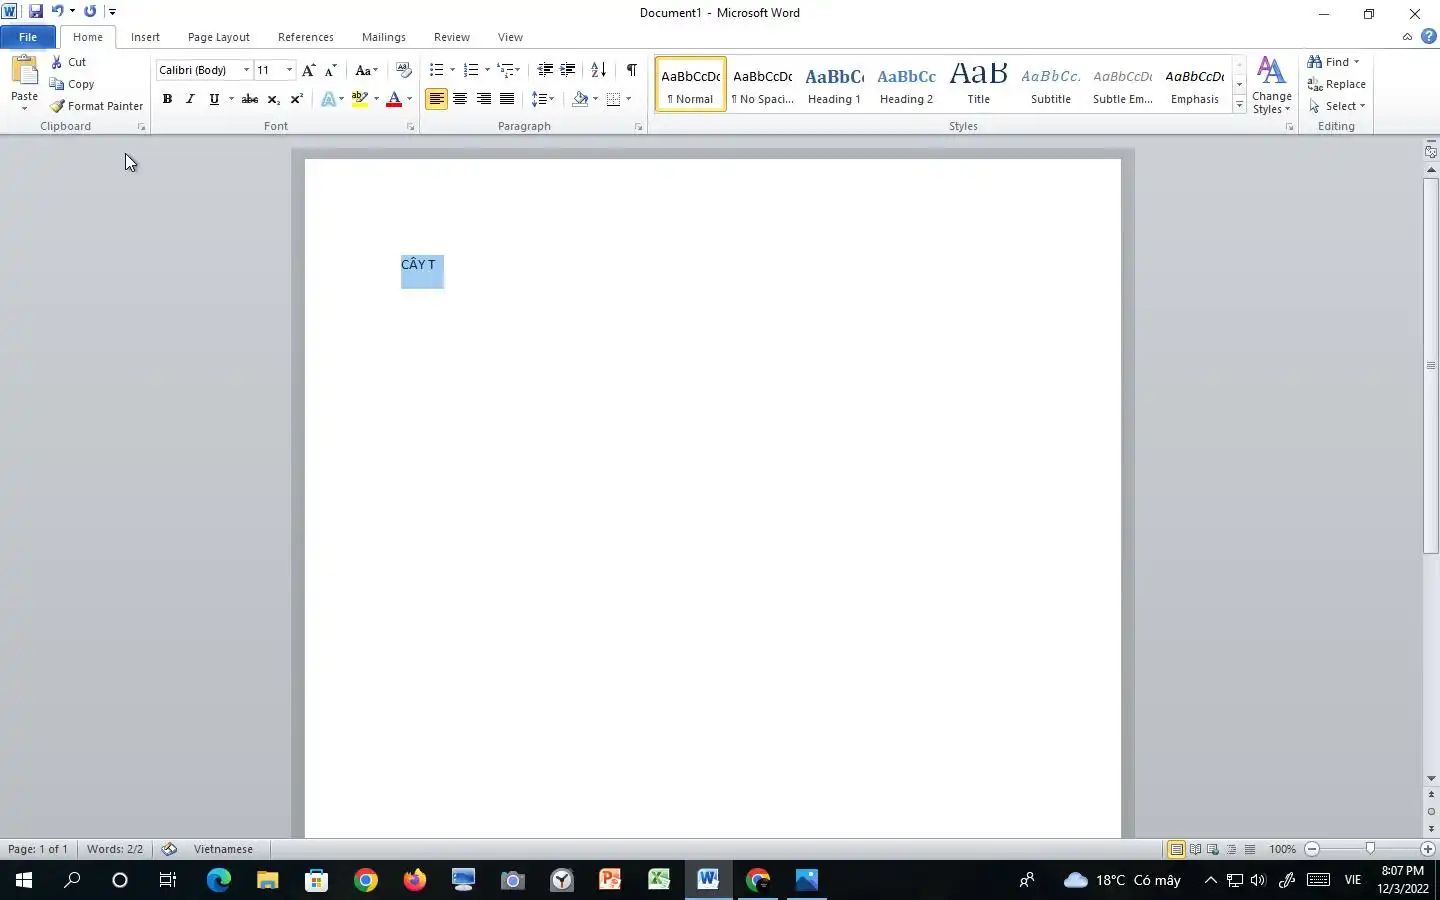
Task: Click the Shrink Font icon
Action: 331,70
